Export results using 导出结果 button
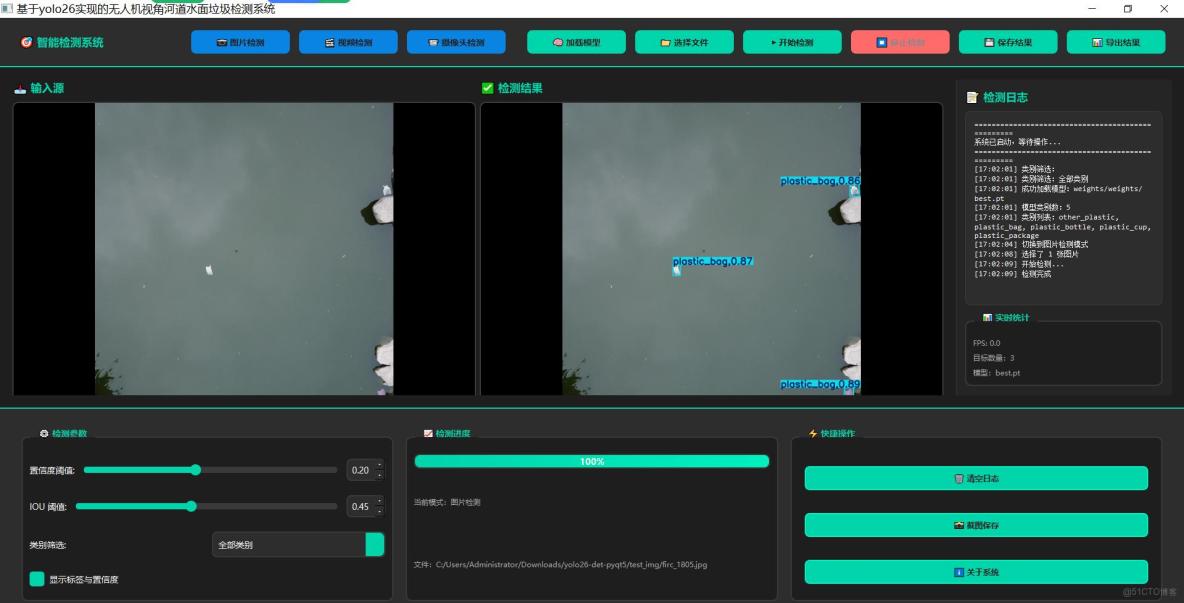This screenshot has width=1184, height=603. 1115,42
